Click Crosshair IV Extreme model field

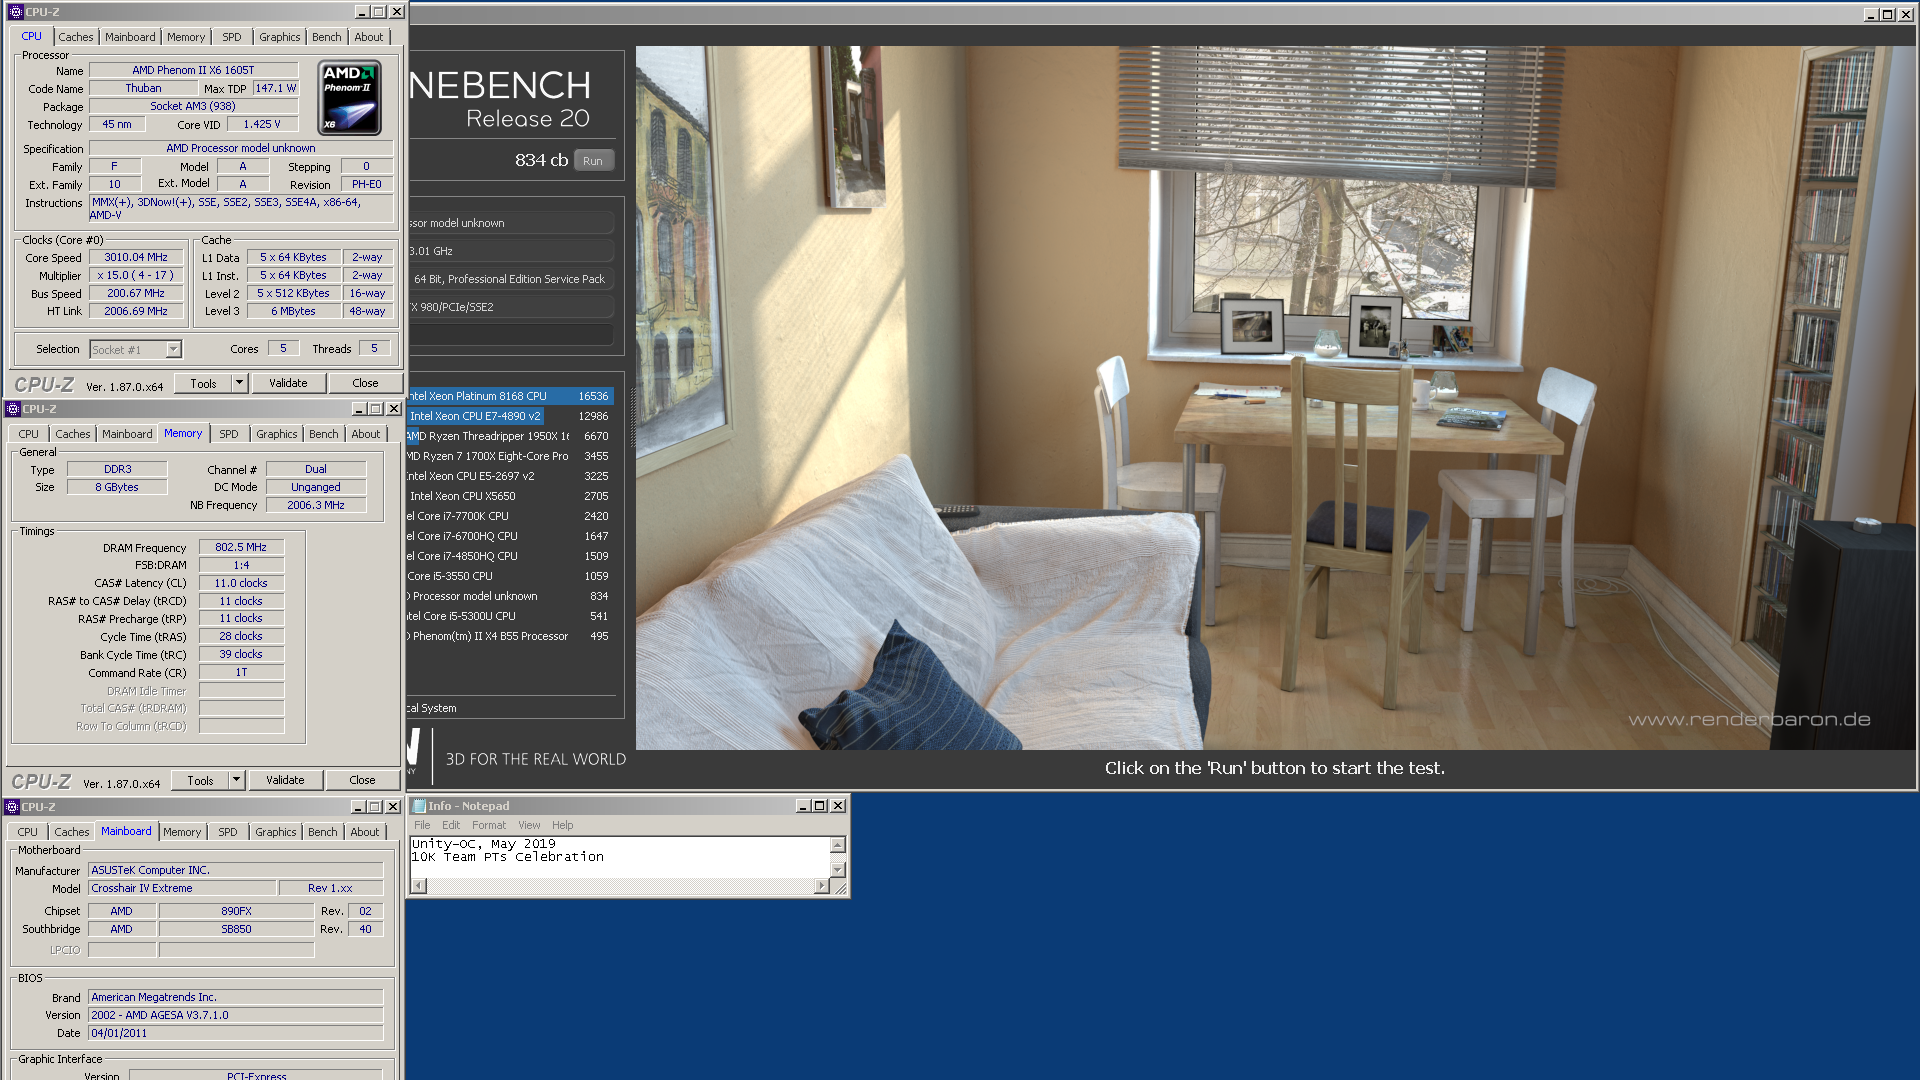(x=182, y=888)
